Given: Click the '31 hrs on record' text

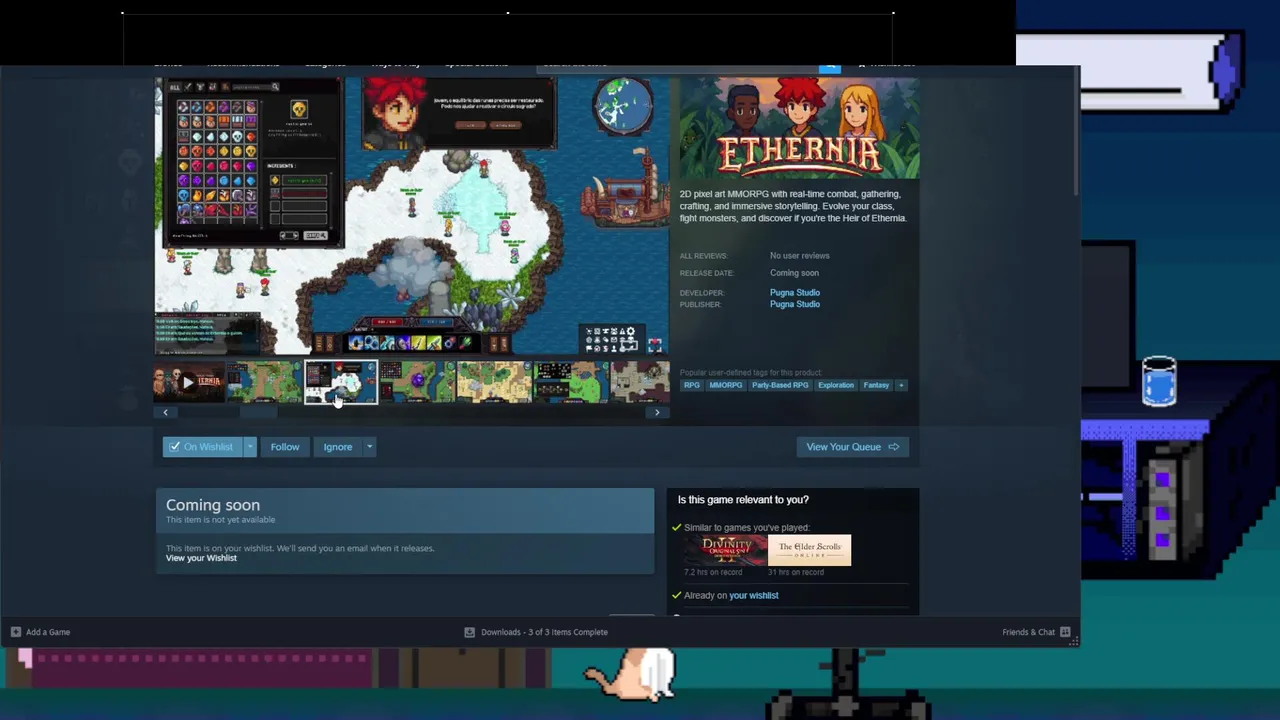Looking at the screenshot, I should coord(796,573).
